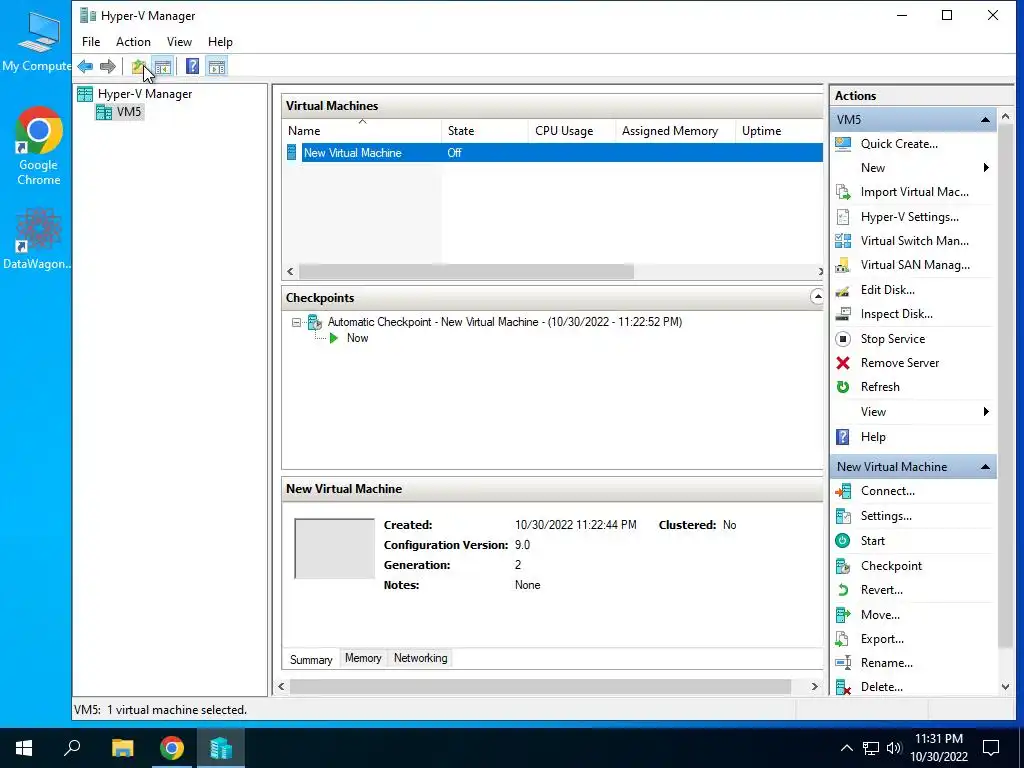Screen dimensions: 1024x768
Task: Click the Export action icon
Action: coord(843,639)
